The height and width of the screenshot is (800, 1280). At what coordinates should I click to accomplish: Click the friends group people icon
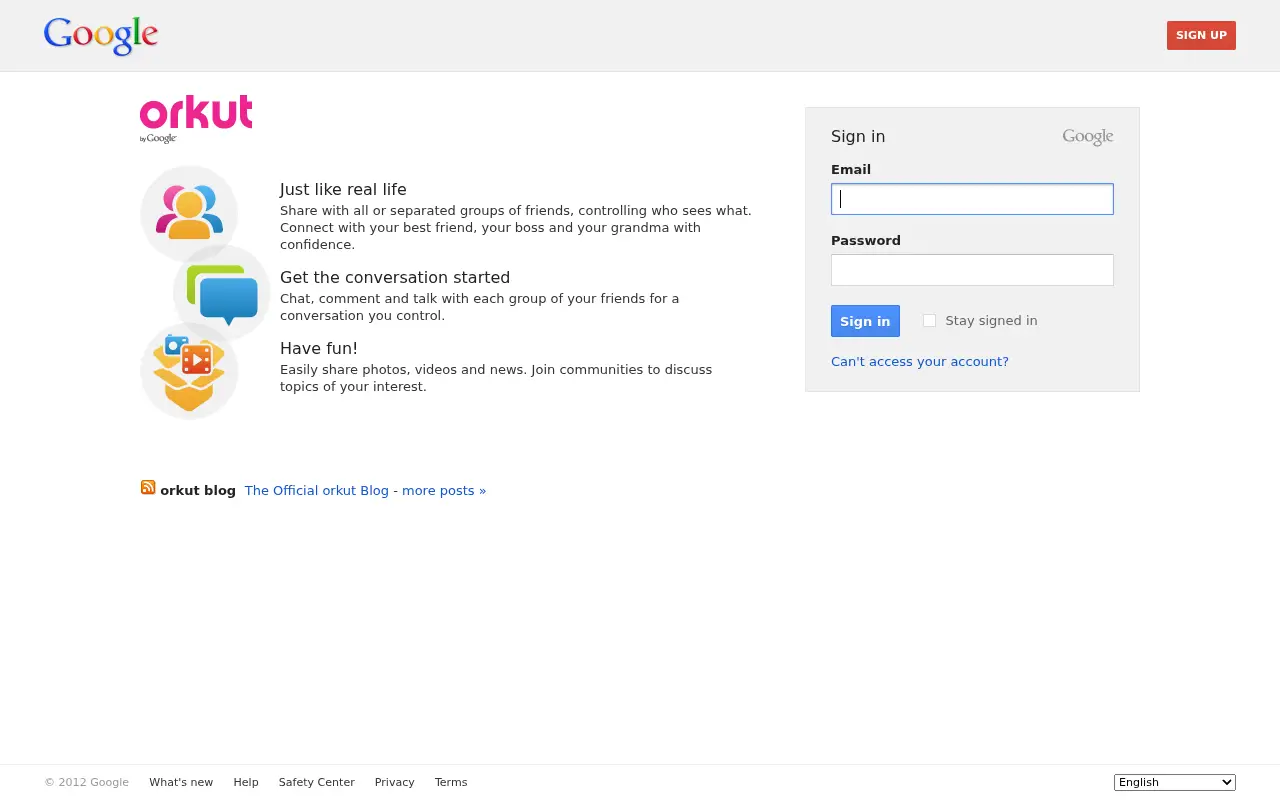click(189, 213)
